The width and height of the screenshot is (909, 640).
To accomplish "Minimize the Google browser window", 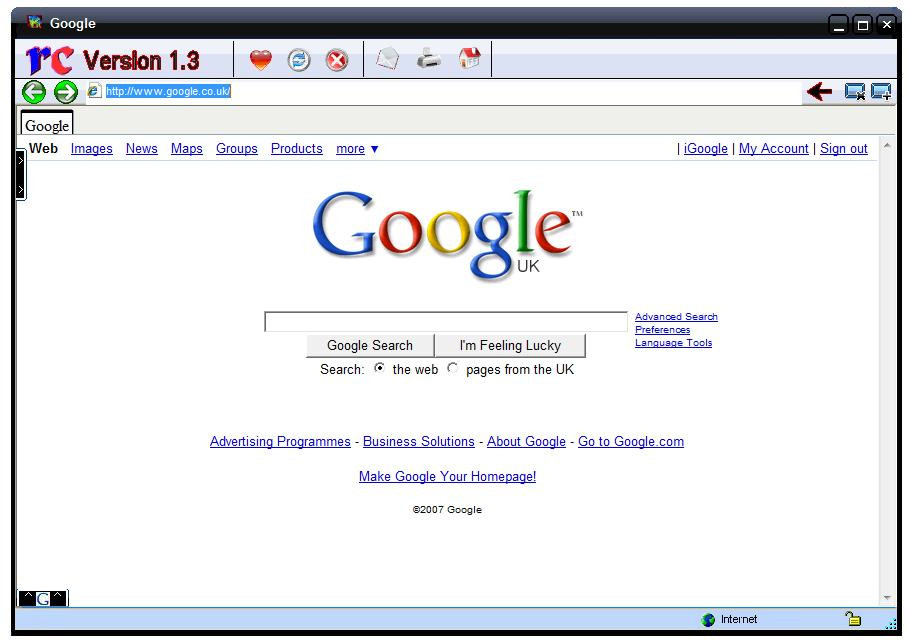I will pyautogui.click(x=838, y=24).
